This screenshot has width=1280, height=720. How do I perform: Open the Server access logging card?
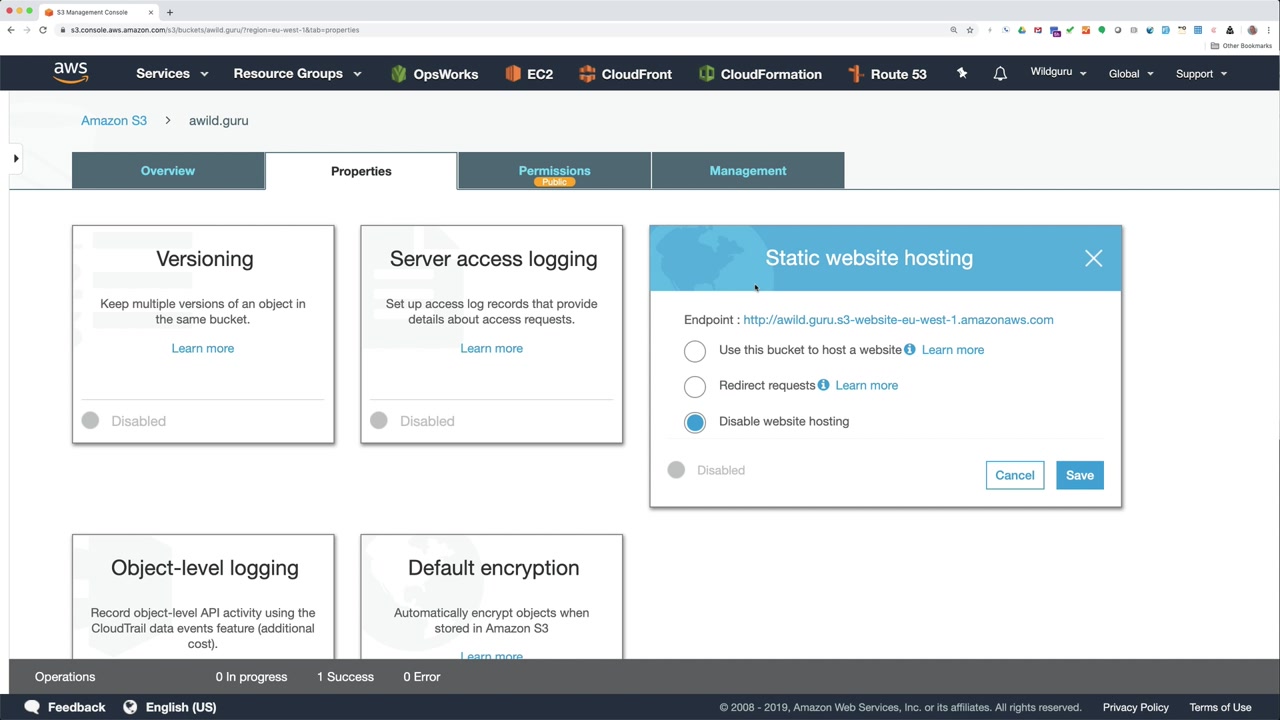click(x=491, y=334)
